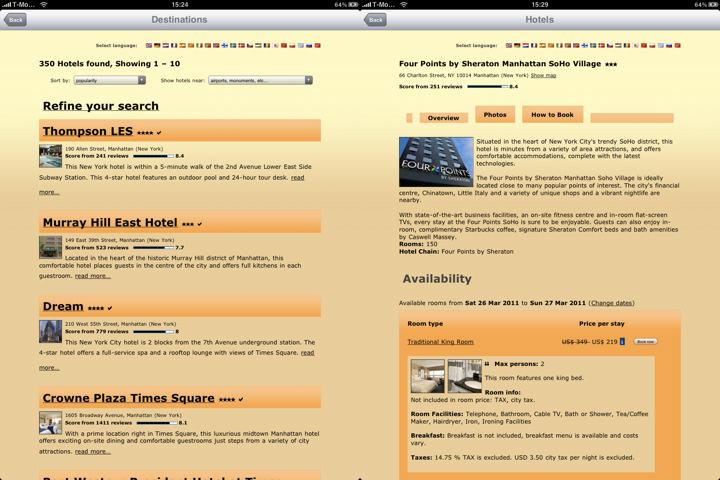
Task: Click Murray Hill East score bar showing 7.7
Action: (153, 248)
